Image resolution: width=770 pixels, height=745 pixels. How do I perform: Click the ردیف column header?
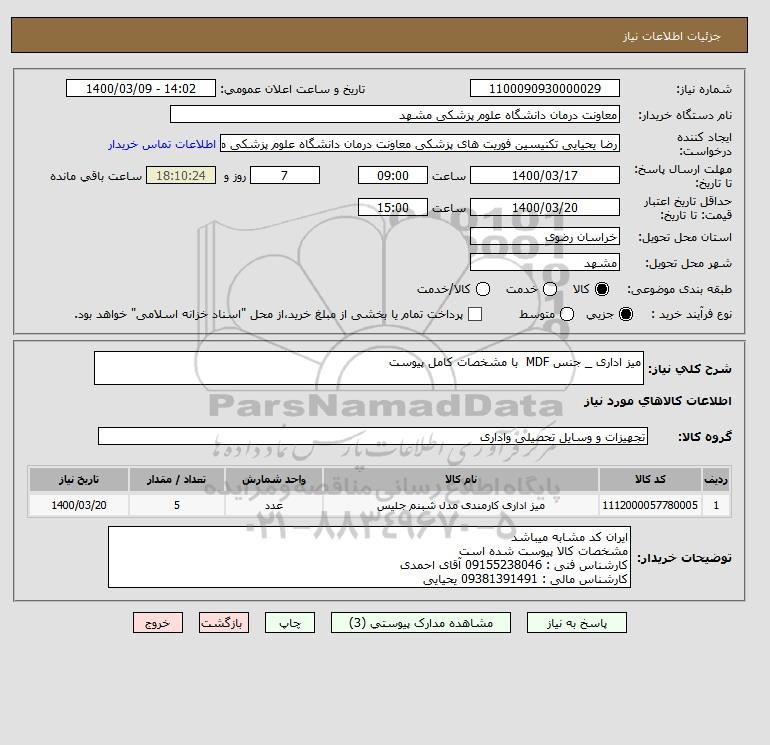[716, 479]
